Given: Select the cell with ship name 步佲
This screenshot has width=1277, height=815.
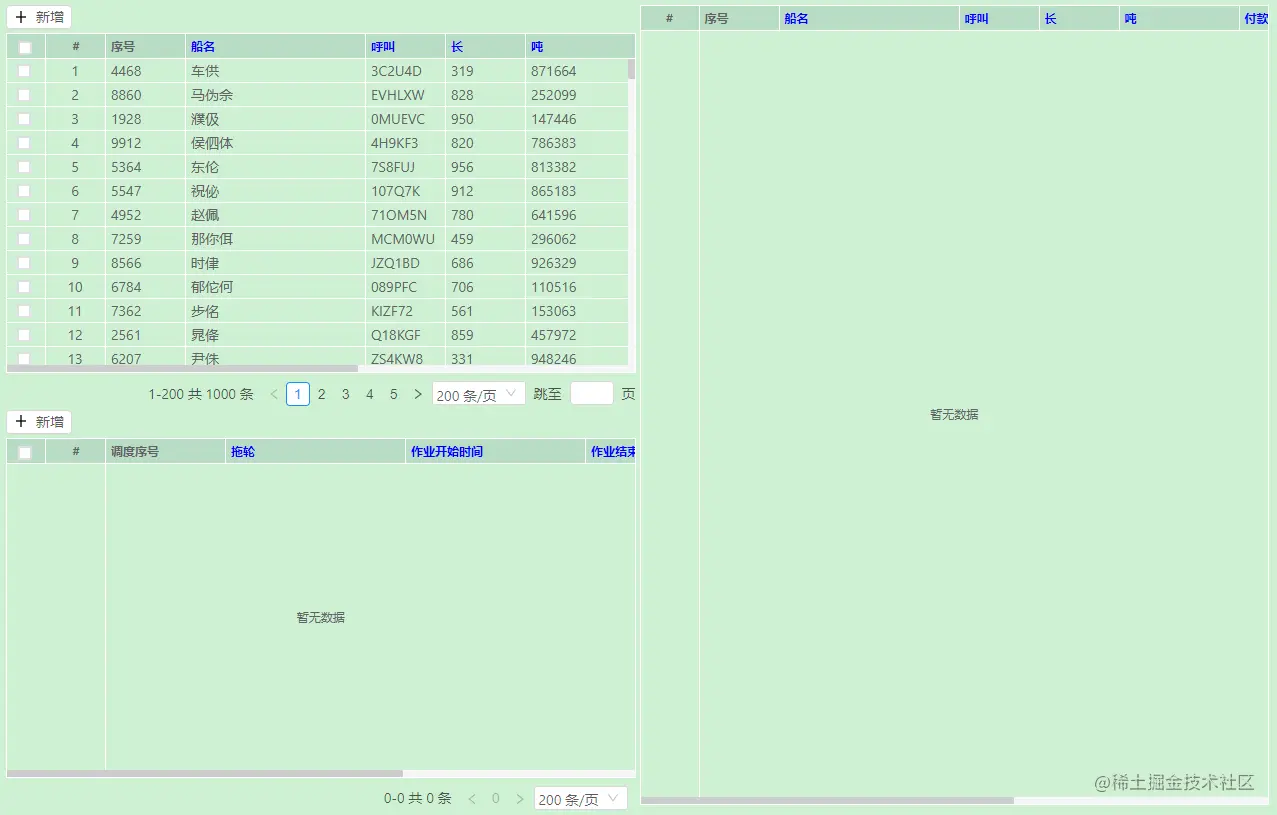Looking at the screenshot, I should coord(276,311).
